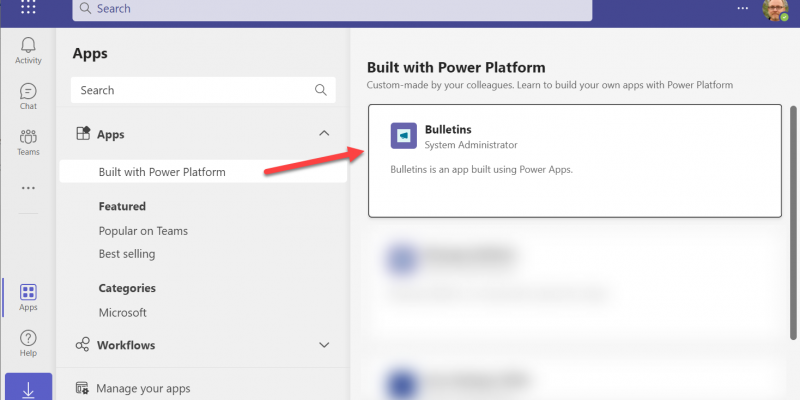The width and height of the screenshot is (800, 400).
Task: Open more apps ellipsis in left rail
Action: pos(28,188)
